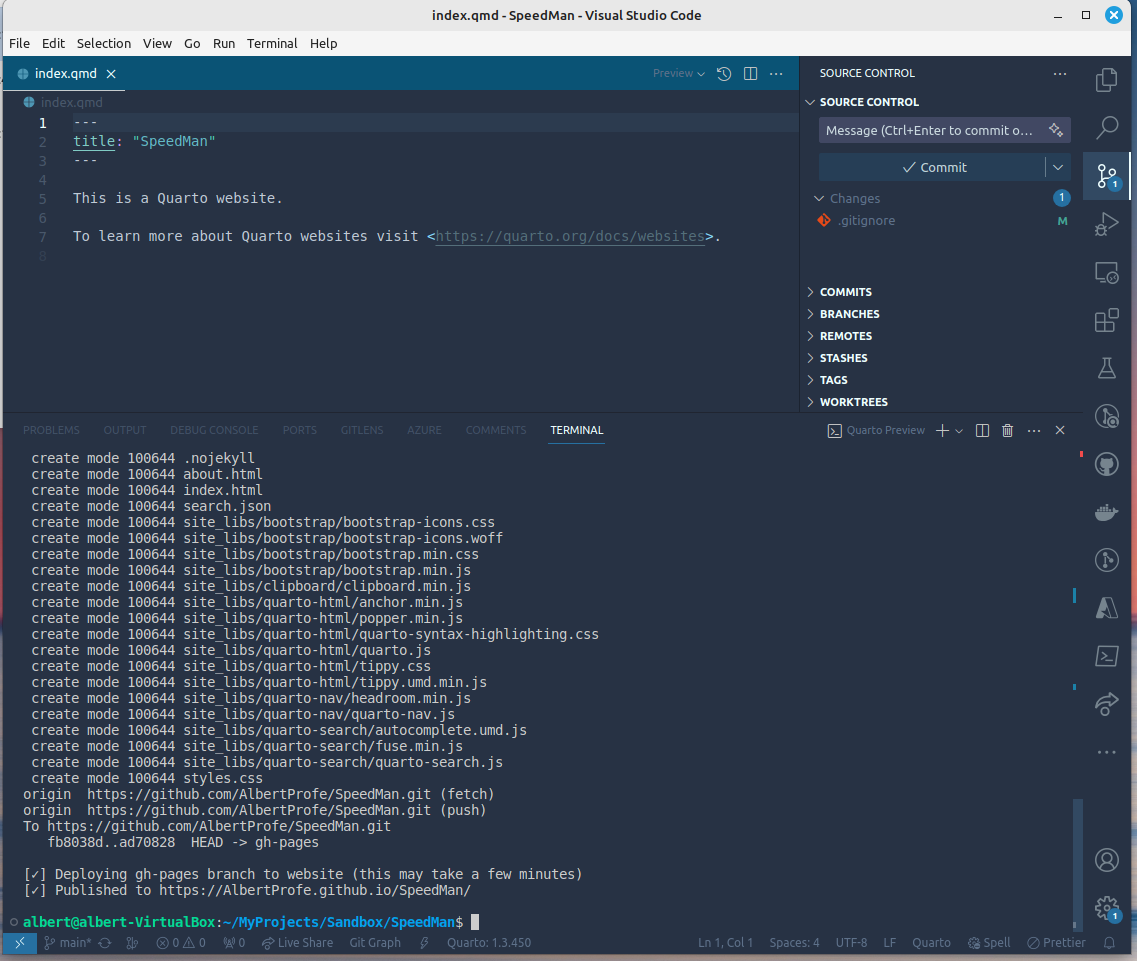Open Run and Debug view
The width and height of the screenshot is (1137, 961).
point(1107,224)
